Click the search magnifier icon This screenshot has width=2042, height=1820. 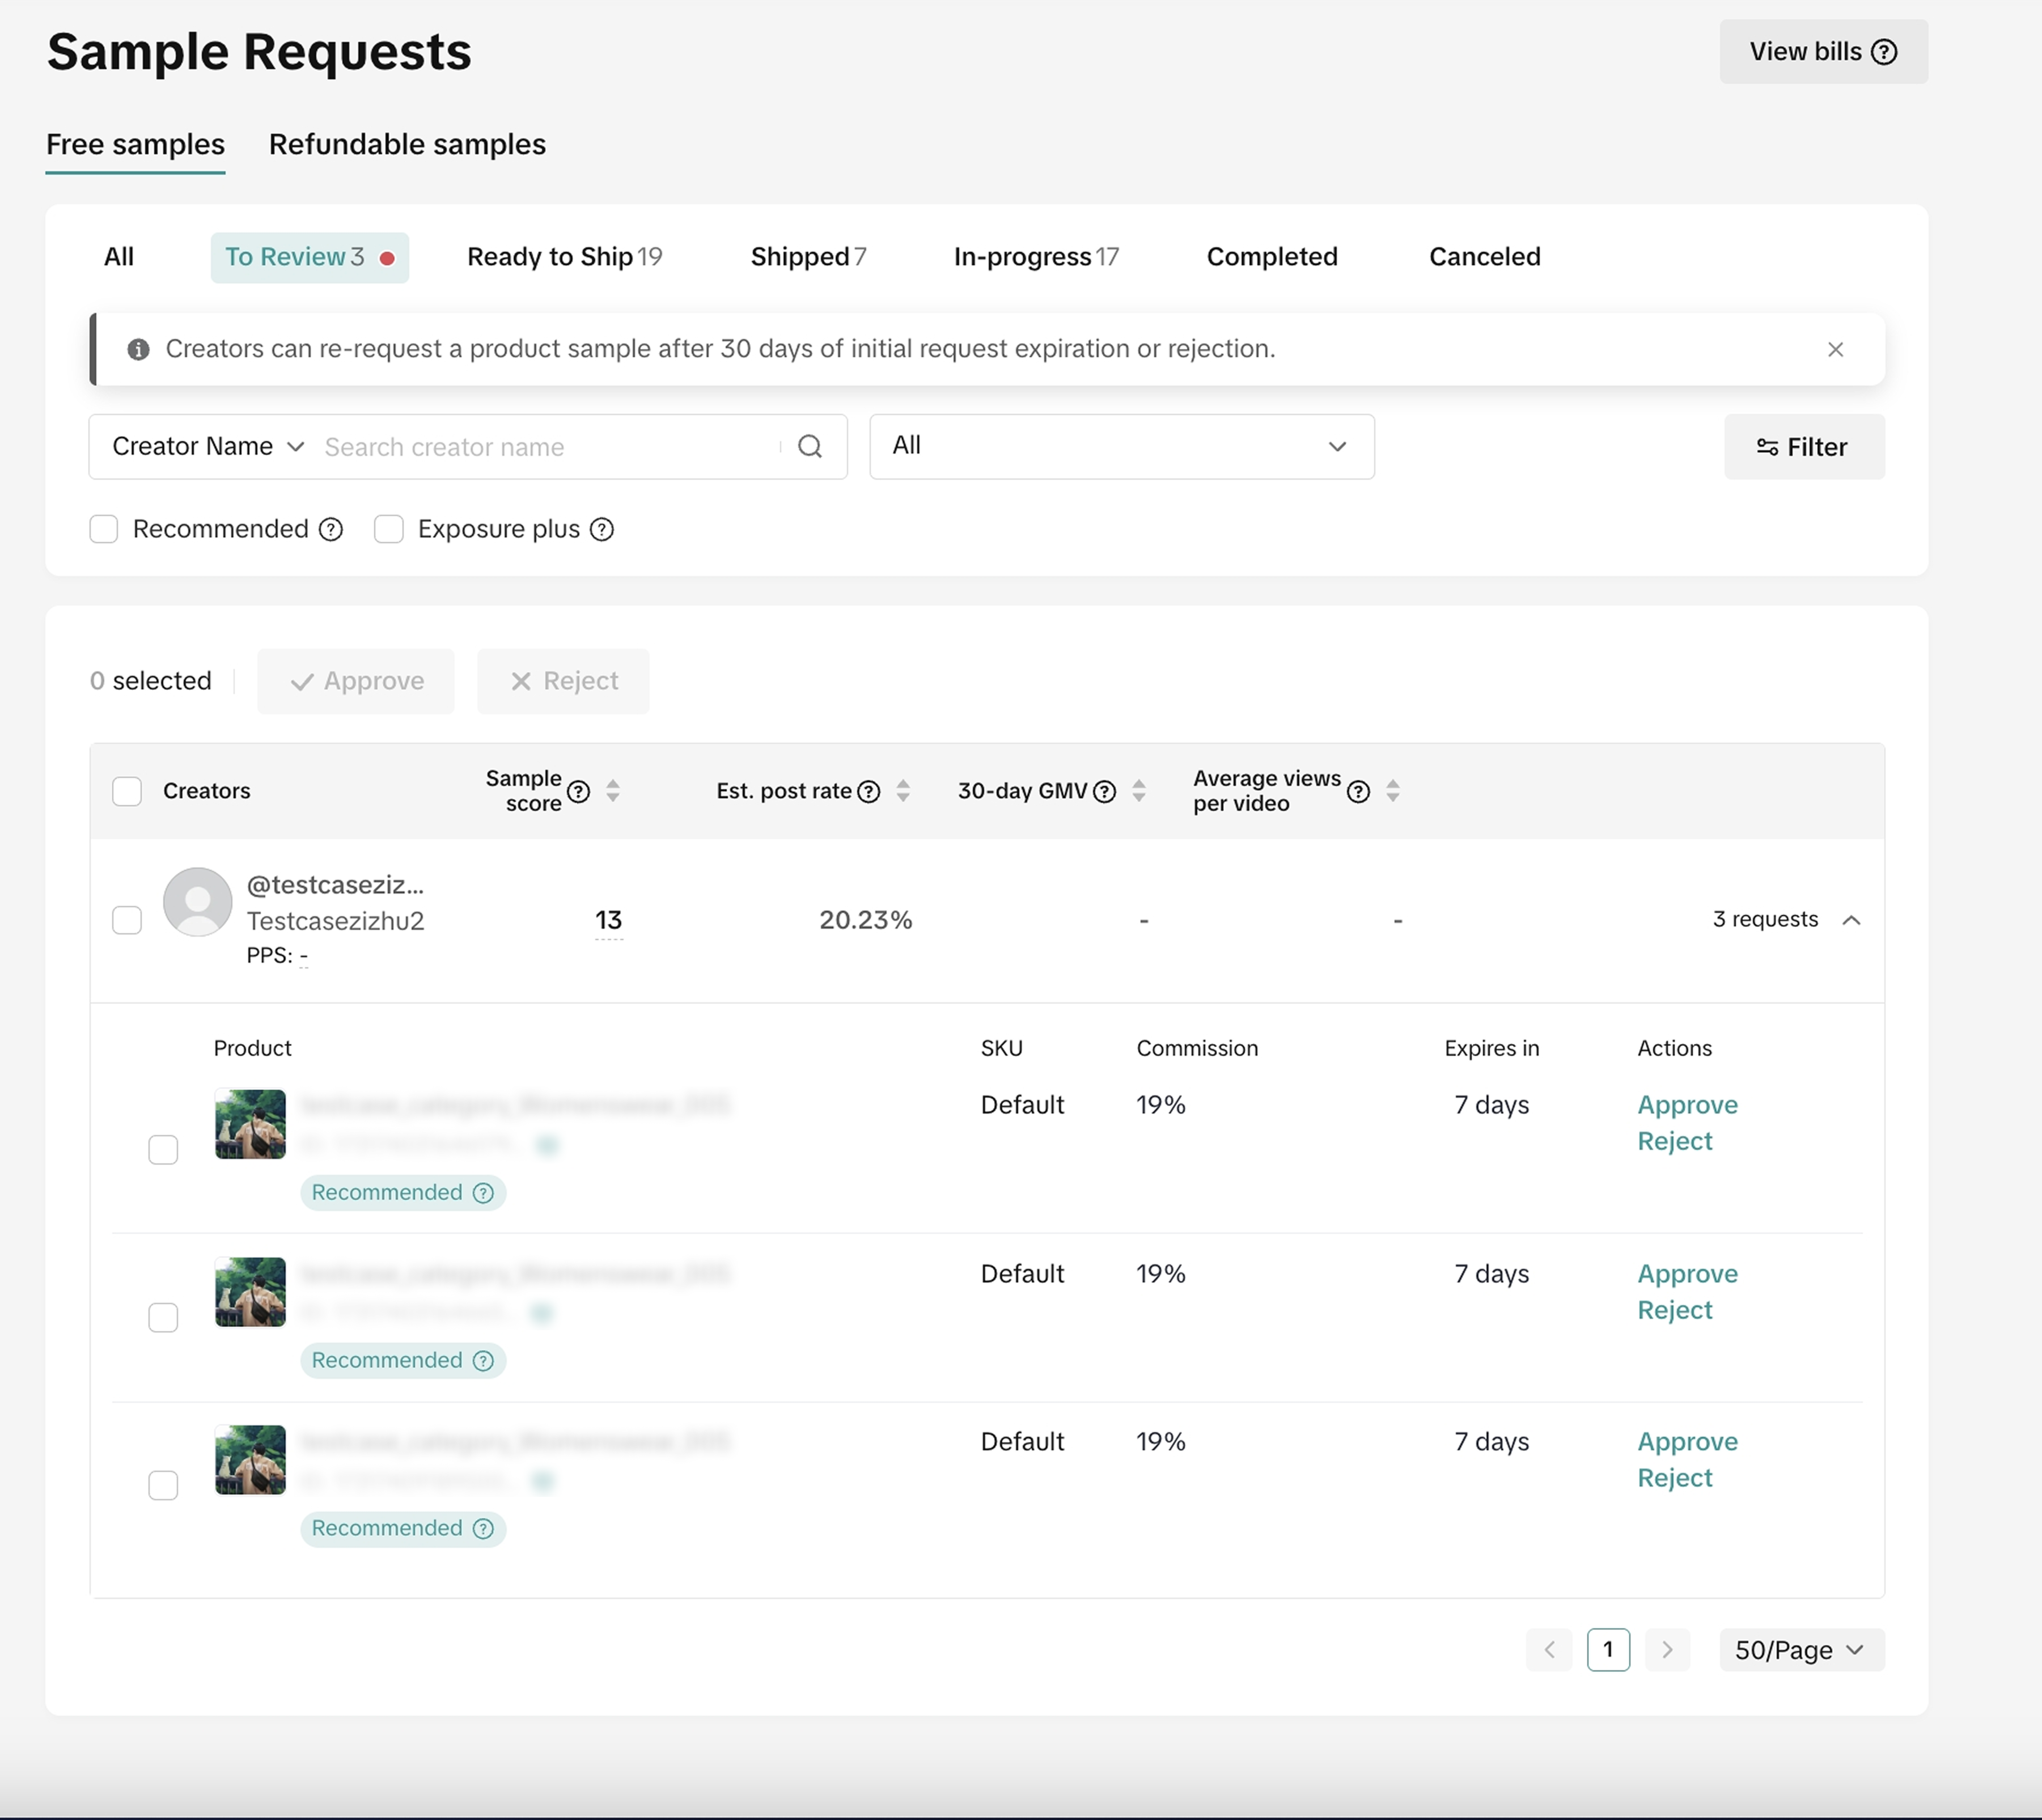tap(809, 447)
